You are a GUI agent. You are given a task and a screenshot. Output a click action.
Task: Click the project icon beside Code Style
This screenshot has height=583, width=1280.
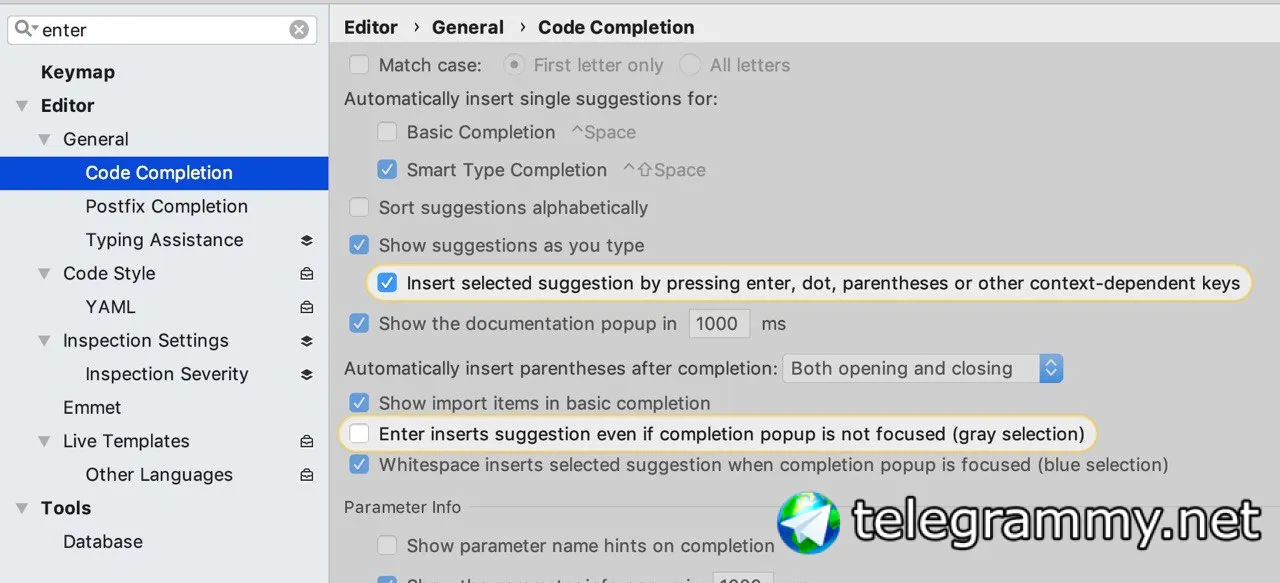pos(307,274)
